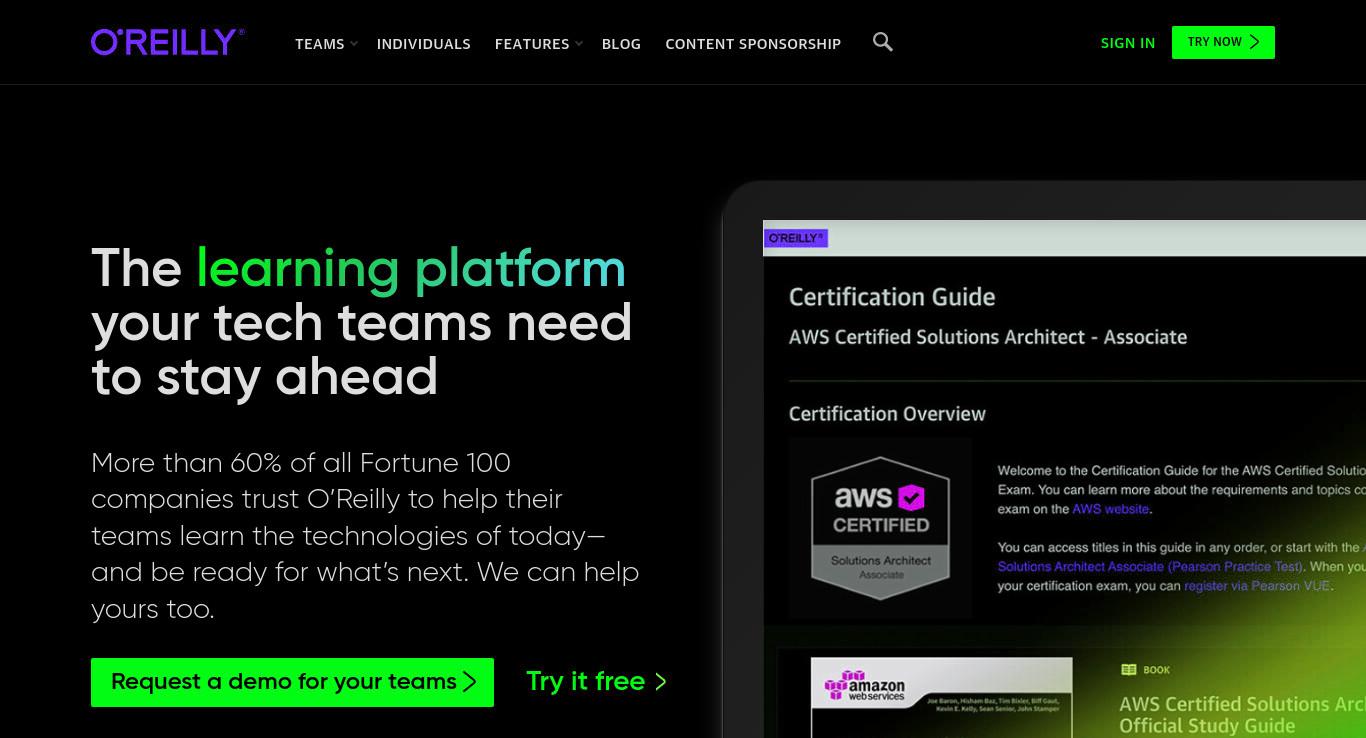
Task: Open Content Sponsorship page
Action: [x=753, y=44]
